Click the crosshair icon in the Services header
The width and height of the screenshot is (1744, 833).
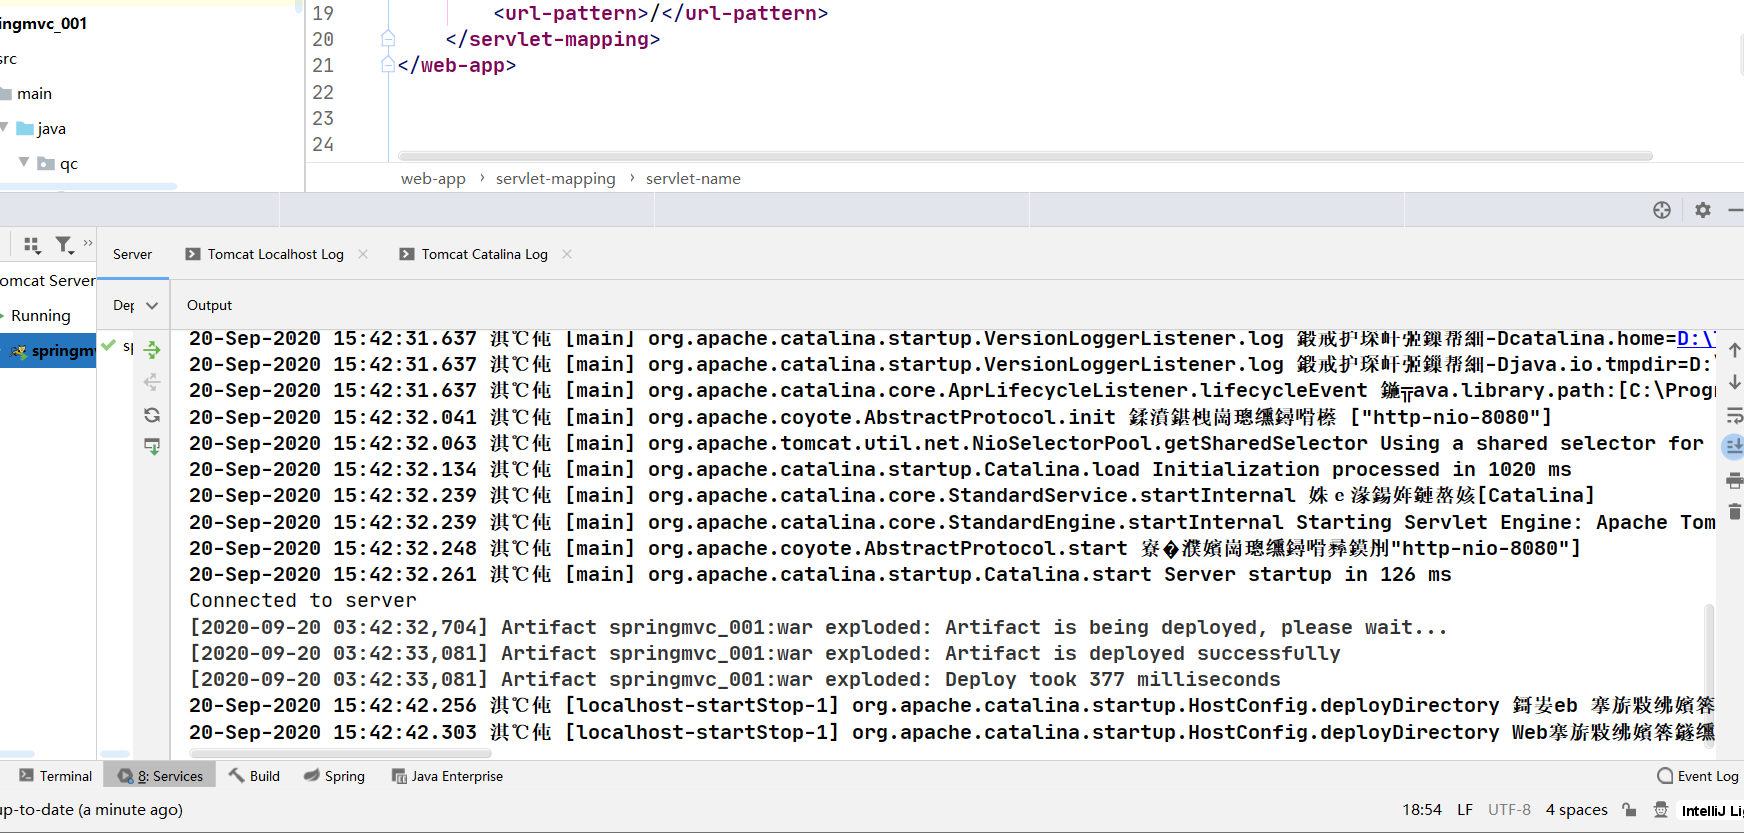[1662, 210]
